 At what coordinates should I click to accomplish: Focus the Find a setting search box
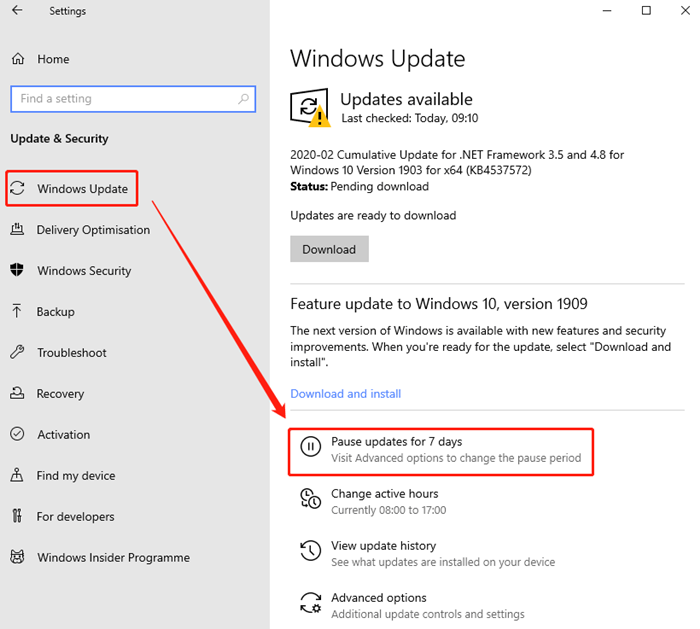point(133,99)
